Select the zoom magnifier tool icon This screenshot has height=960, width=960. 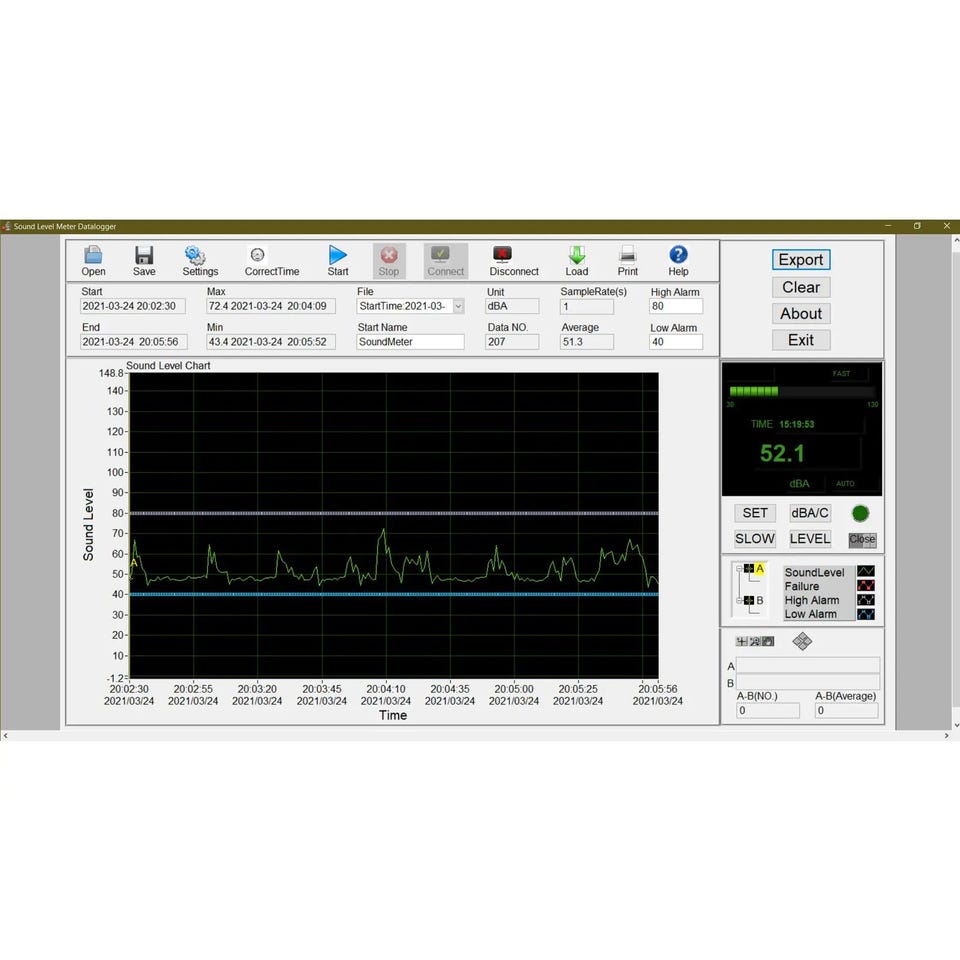[755, 642]
